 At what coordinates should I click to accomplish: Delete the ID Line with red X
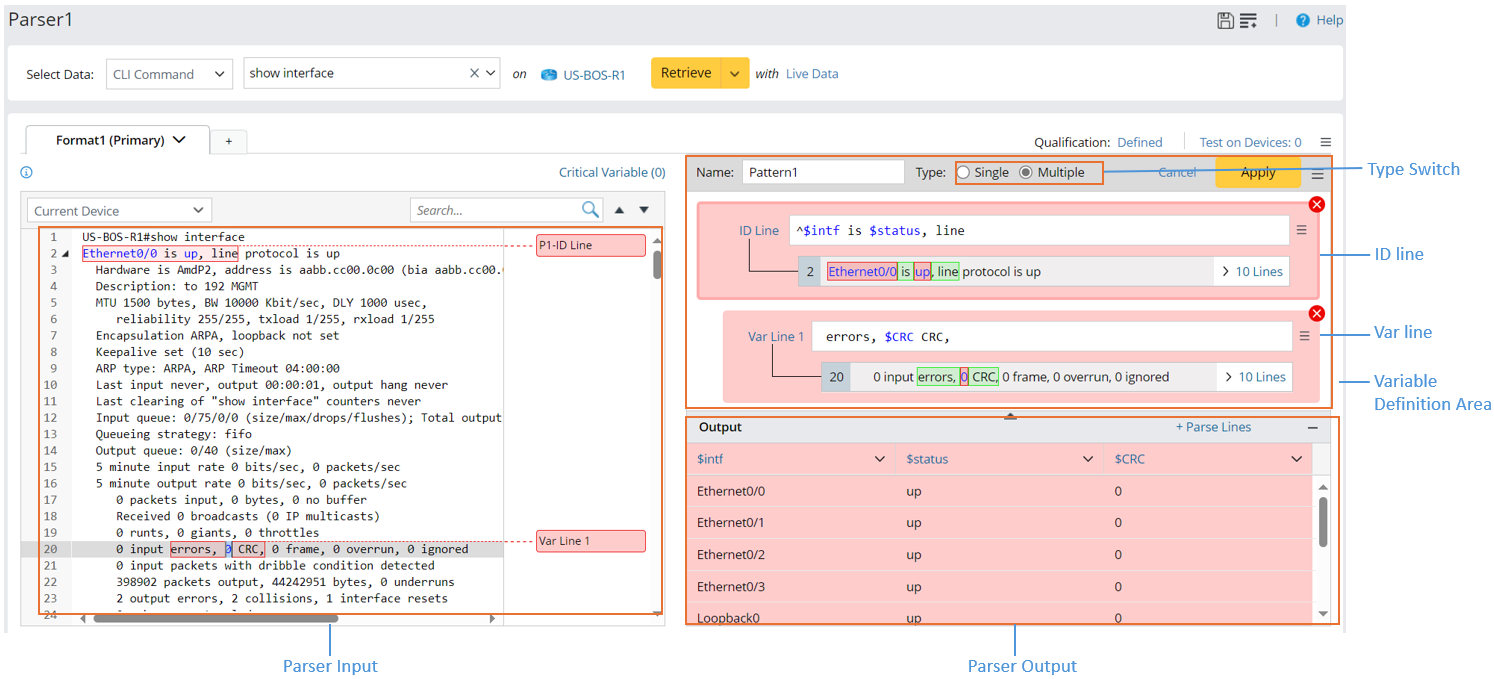coord(1317,204)
